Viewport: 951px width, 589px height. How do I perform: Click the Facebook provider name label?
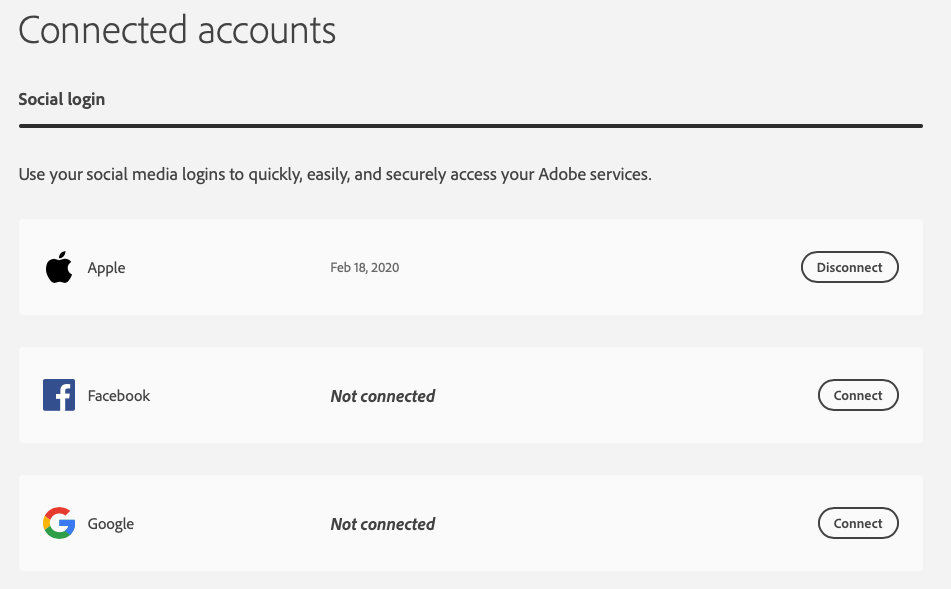[x=118, y=396]
